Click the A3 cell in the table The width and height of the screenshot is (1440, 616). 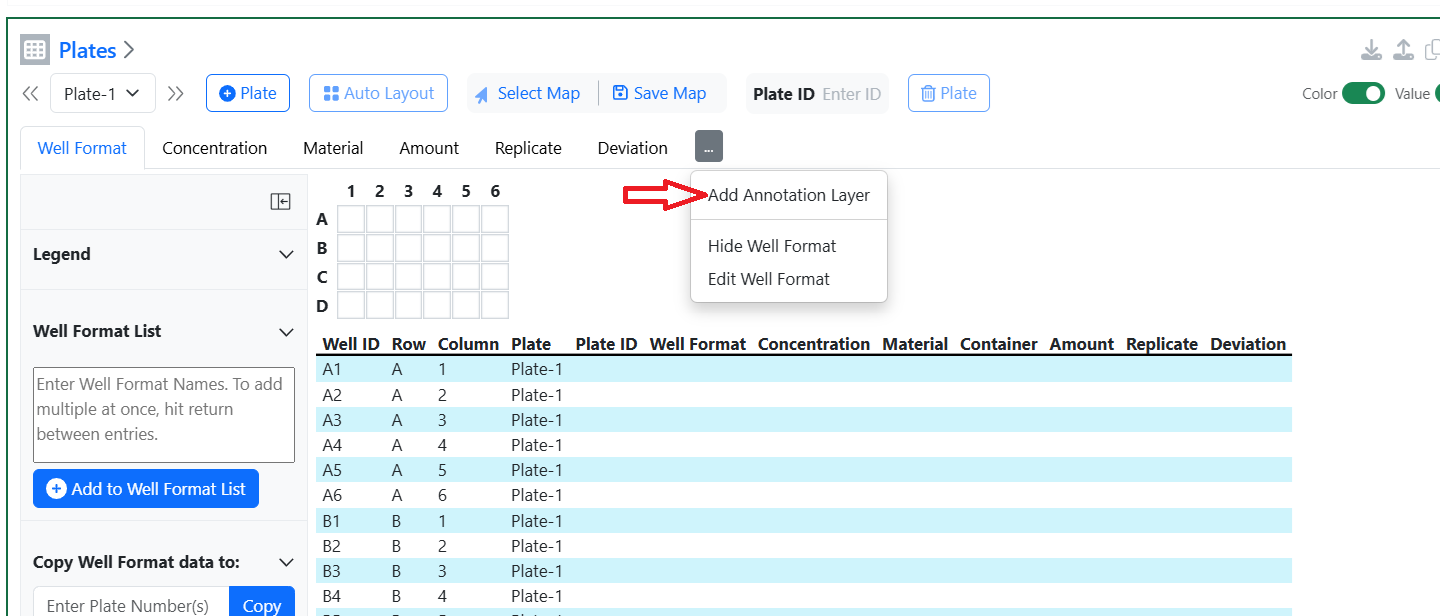click(332, 420)
